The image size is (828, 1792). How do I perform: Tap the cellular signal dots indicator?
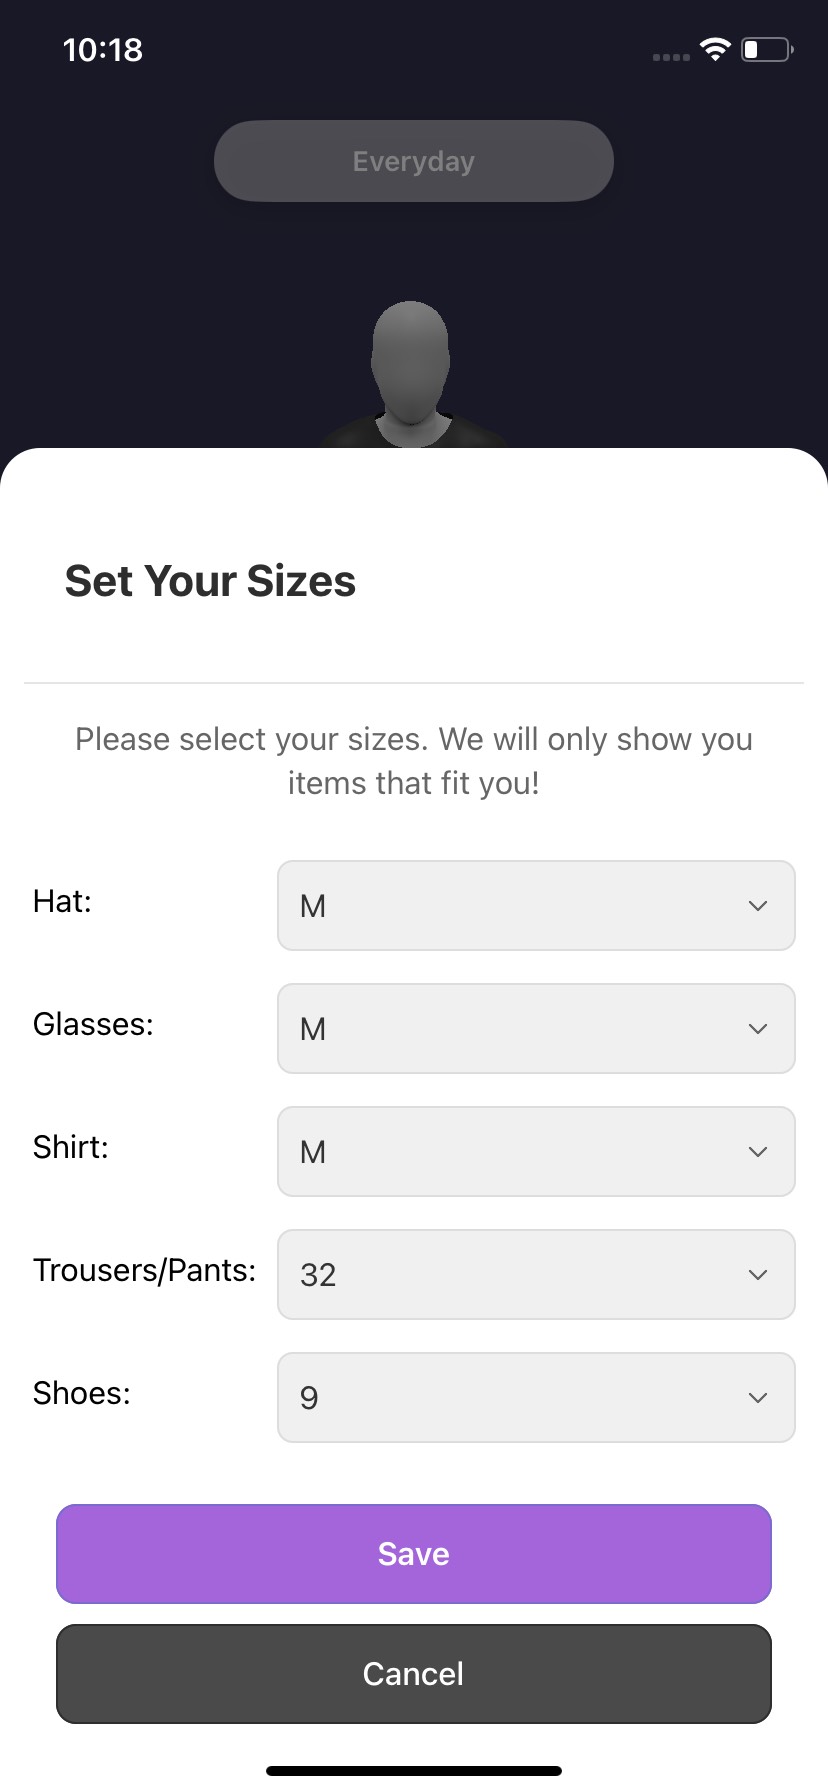[x=671, y=57]
